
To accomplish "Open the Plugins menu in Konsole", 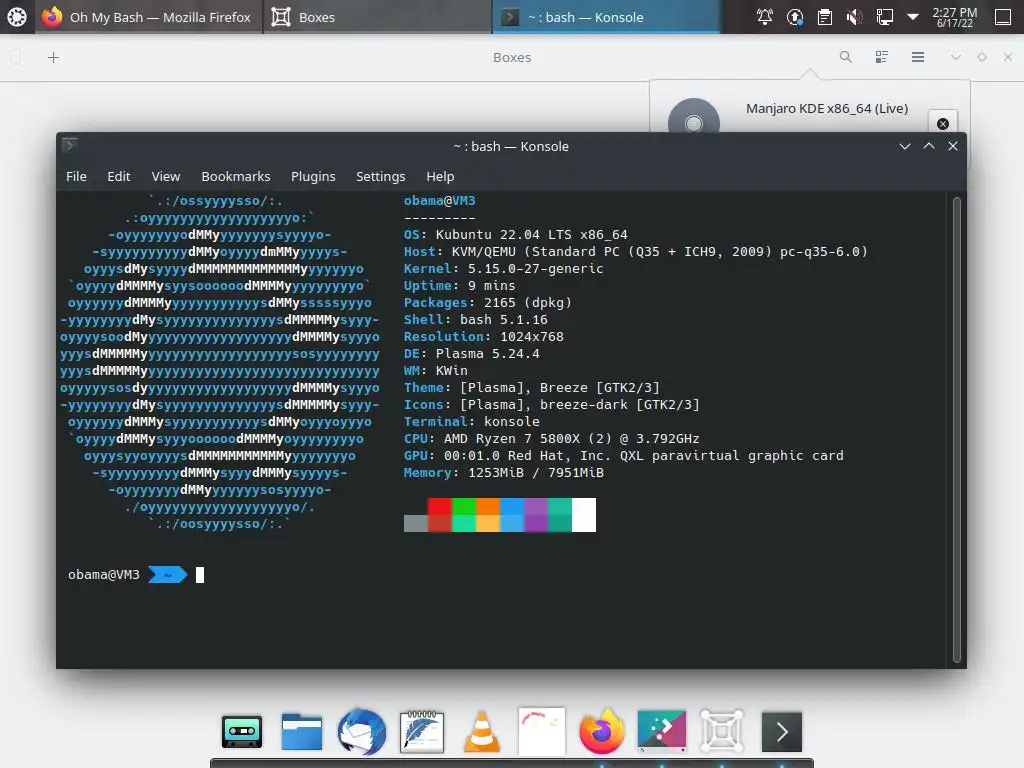I will (x=313, y=176).
